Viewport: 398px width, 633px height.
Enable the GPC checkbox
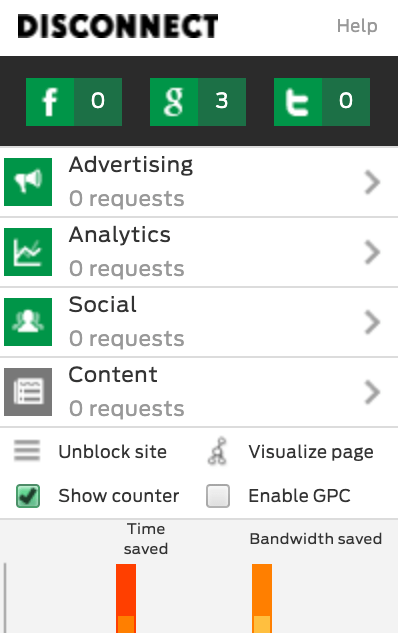(x=218, y=496)
